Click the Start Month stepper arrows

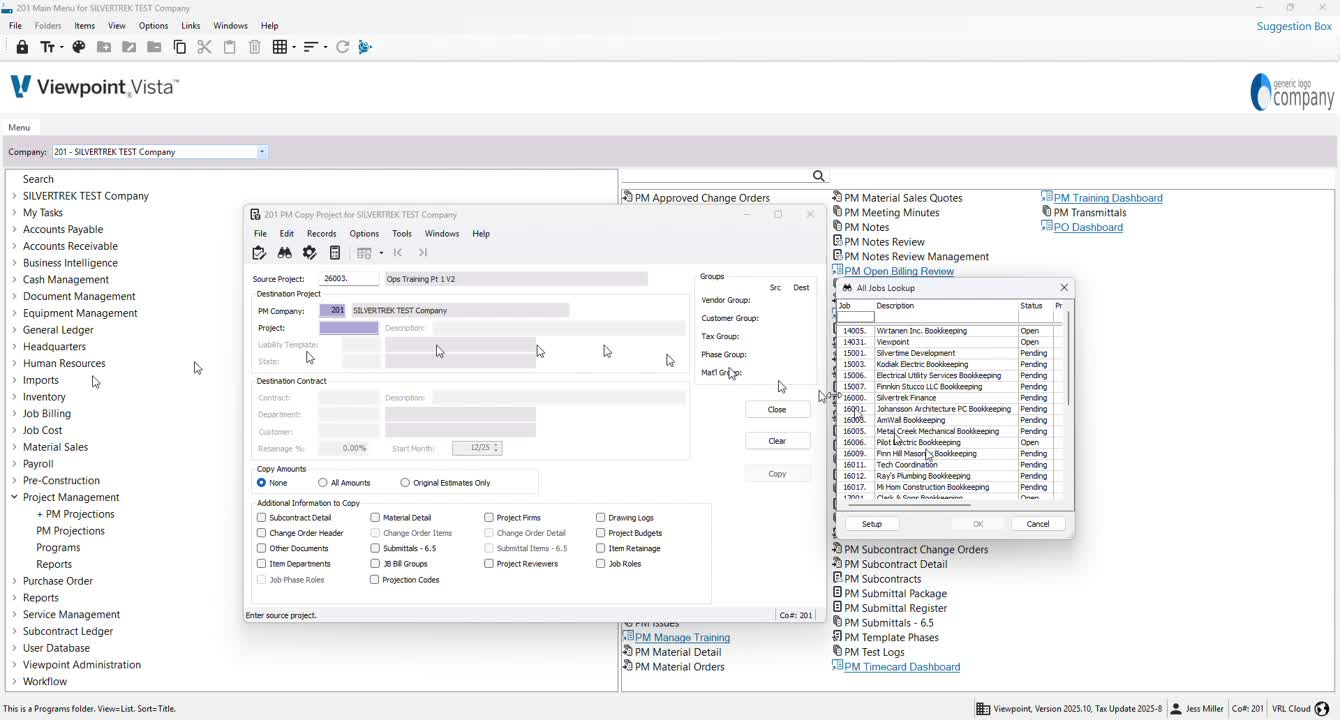[497, 448]
